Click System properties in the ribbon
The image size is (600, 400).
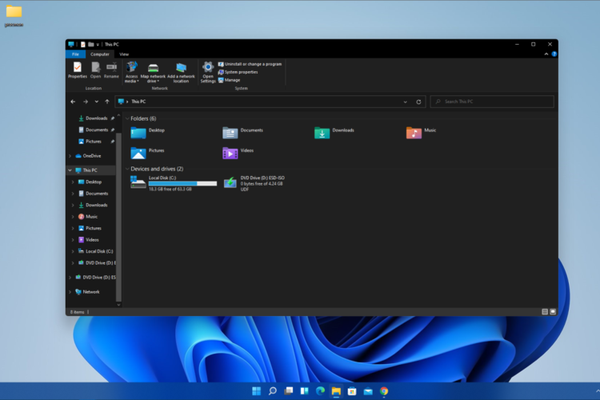point(243,72)
